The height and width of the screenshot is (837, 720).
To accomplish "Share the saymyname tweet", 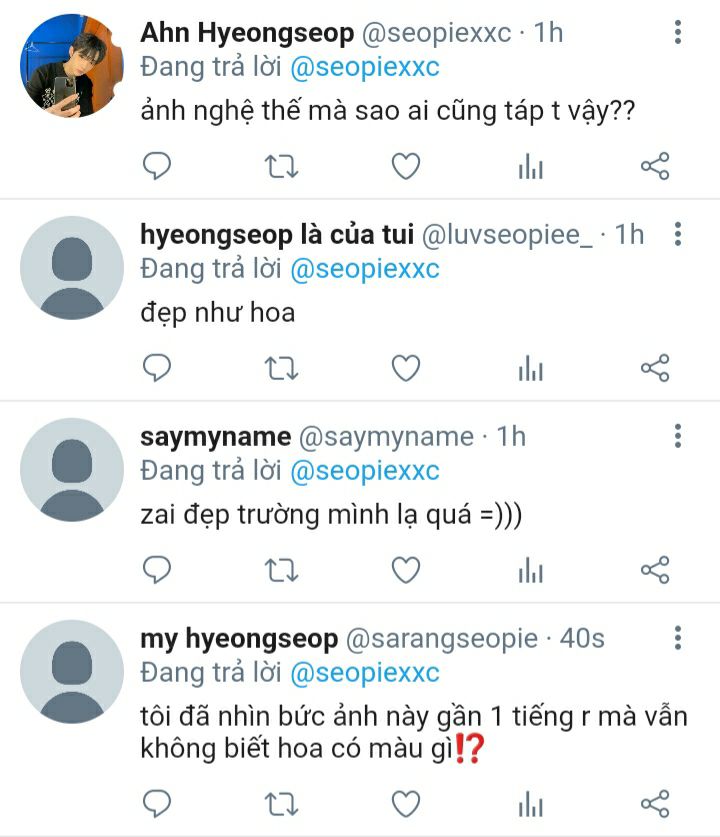I will point(655,570).
